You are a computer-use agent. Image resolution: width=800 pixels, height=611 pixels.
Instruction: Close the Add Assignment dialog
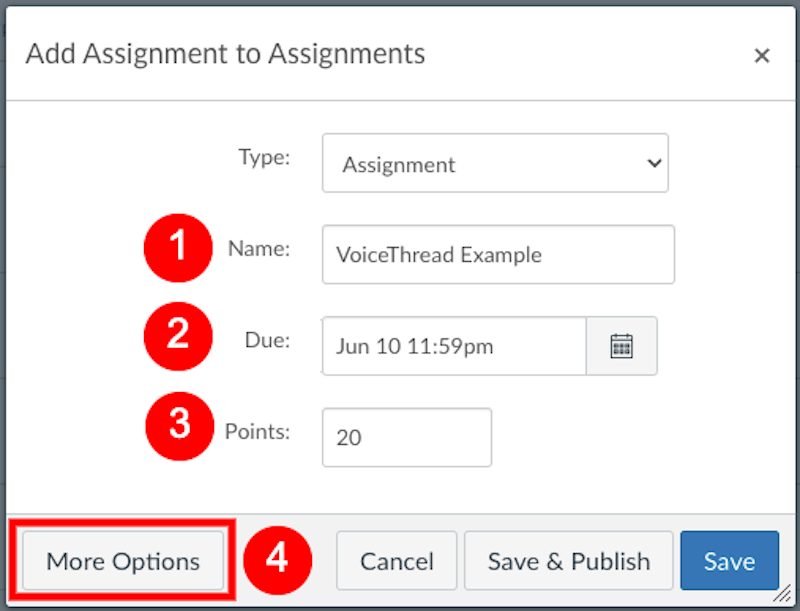point(762,56)
